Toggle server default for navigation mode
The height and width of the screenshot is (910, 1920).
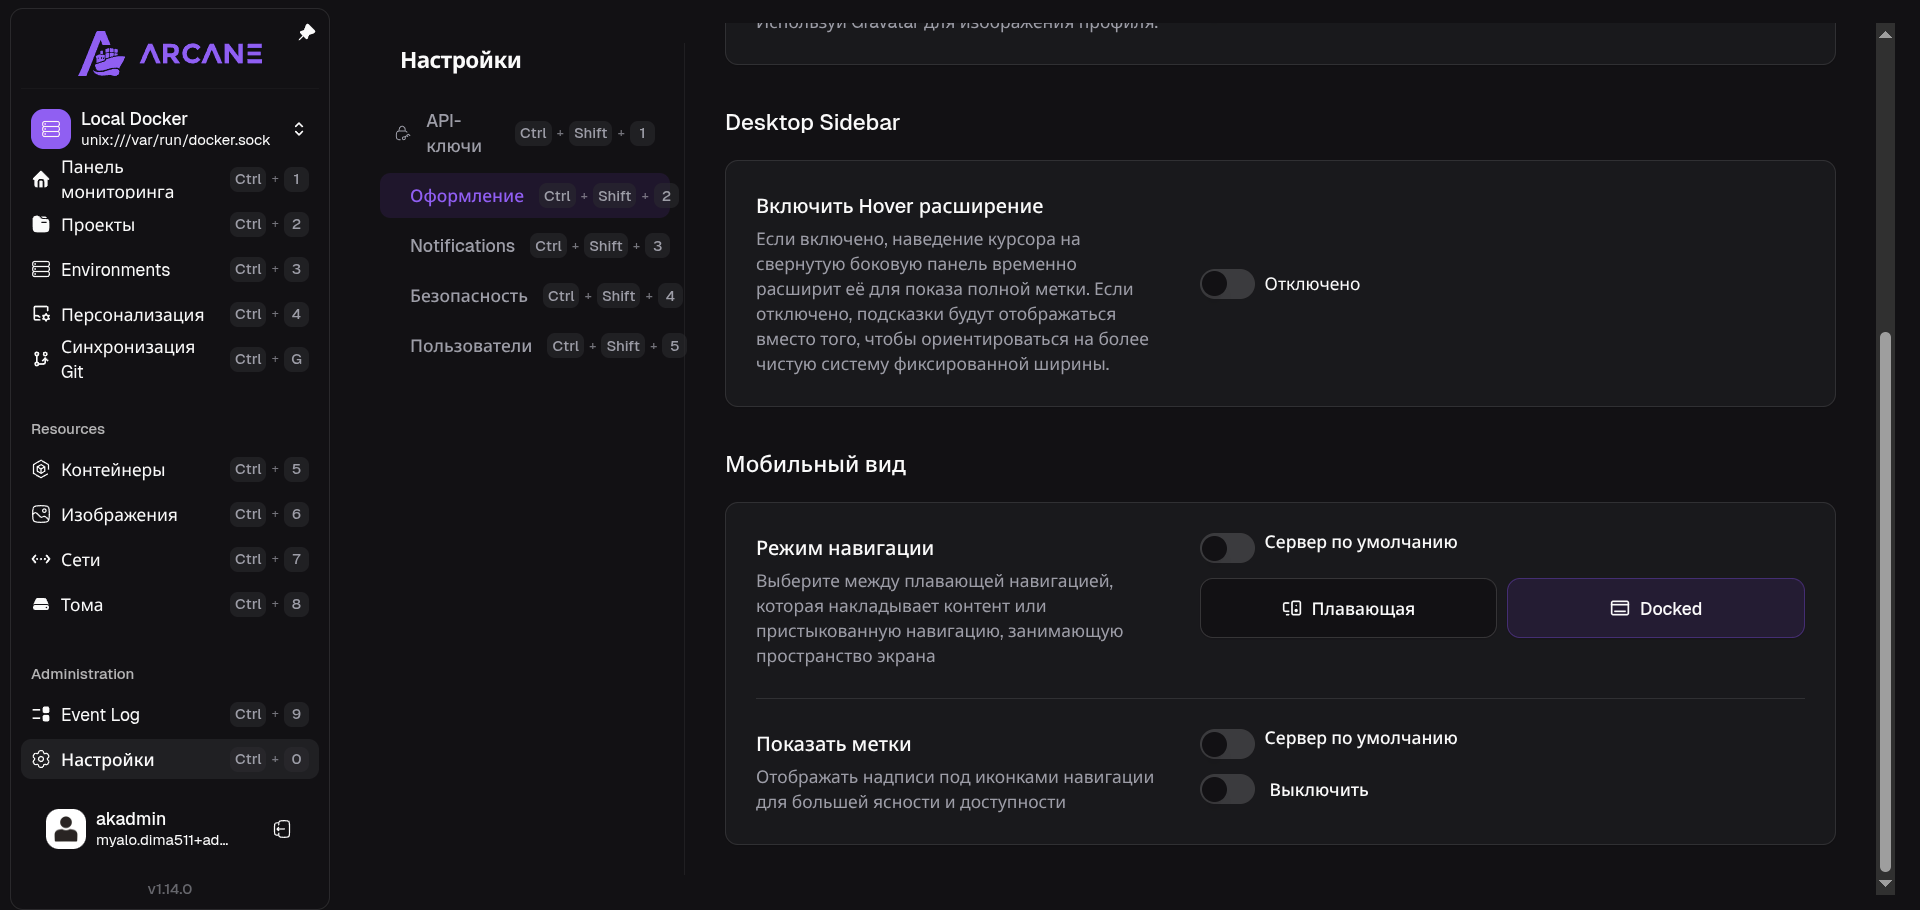(x=1227, y=547)
